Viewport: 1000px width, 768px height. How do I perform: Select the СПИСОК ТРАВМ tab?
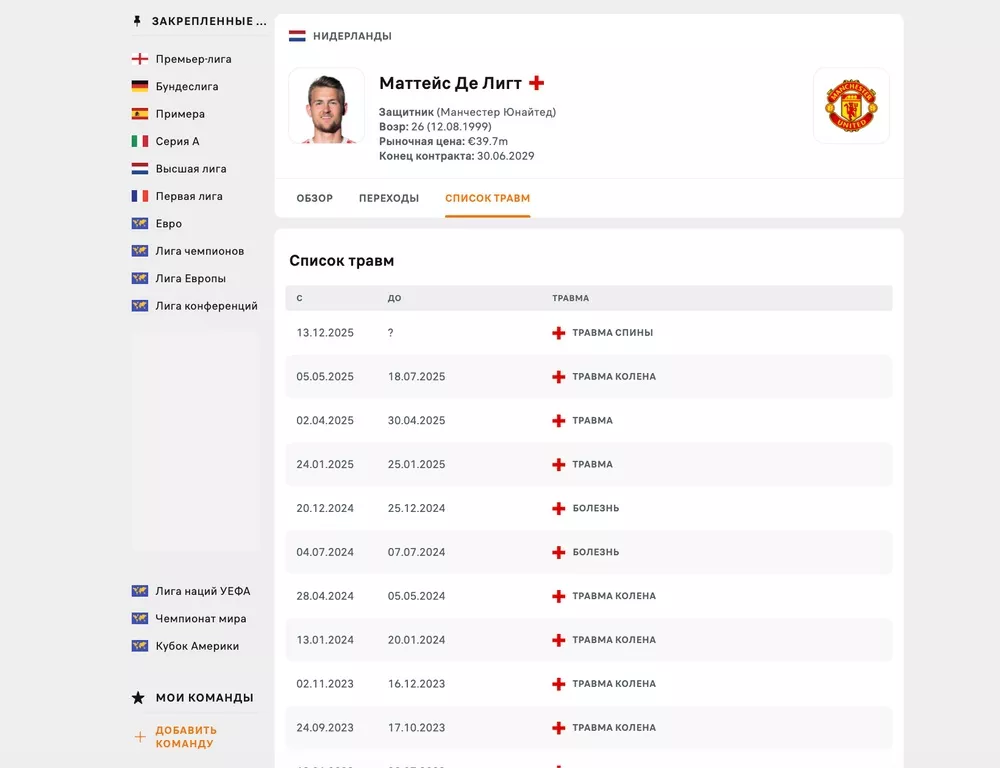coord(487,198)
